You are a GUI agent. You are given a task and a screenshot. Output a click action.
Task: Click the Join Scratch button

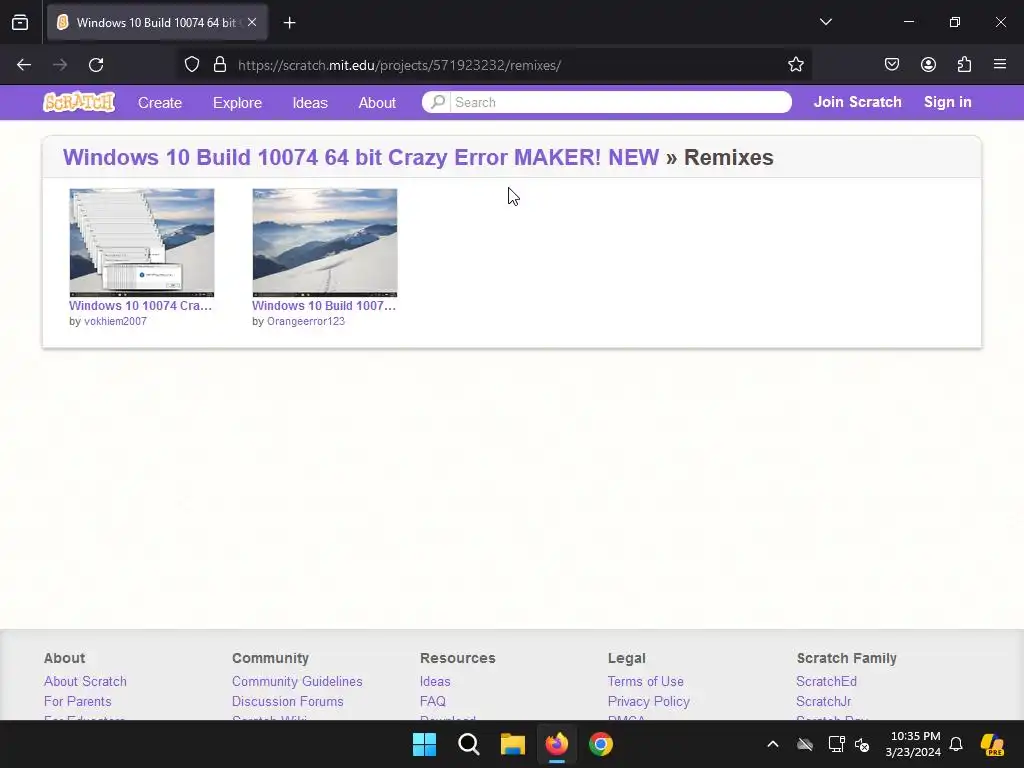(x=857, y=102)
